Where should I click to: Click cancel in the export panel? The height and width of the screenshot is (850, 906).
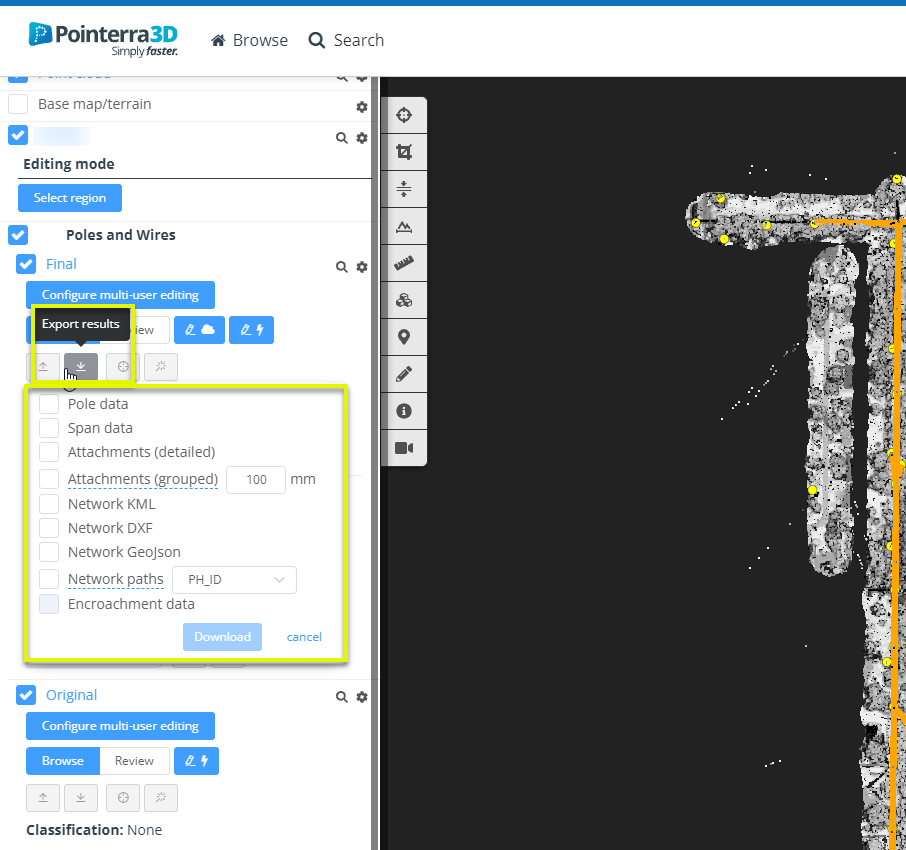coord(304,637)
